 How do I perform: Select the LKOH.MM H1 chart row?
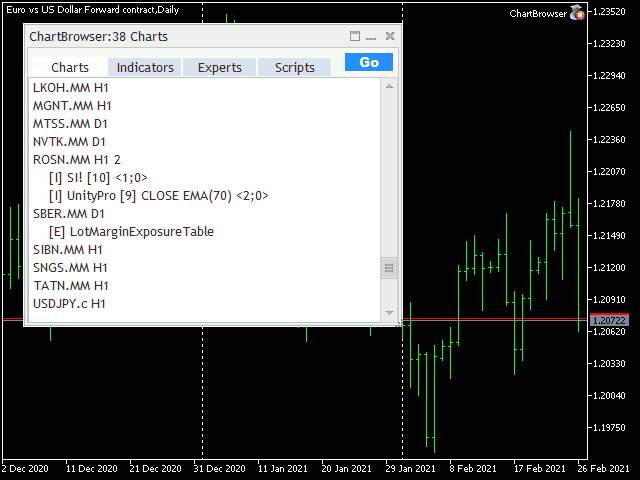[205, 88]
